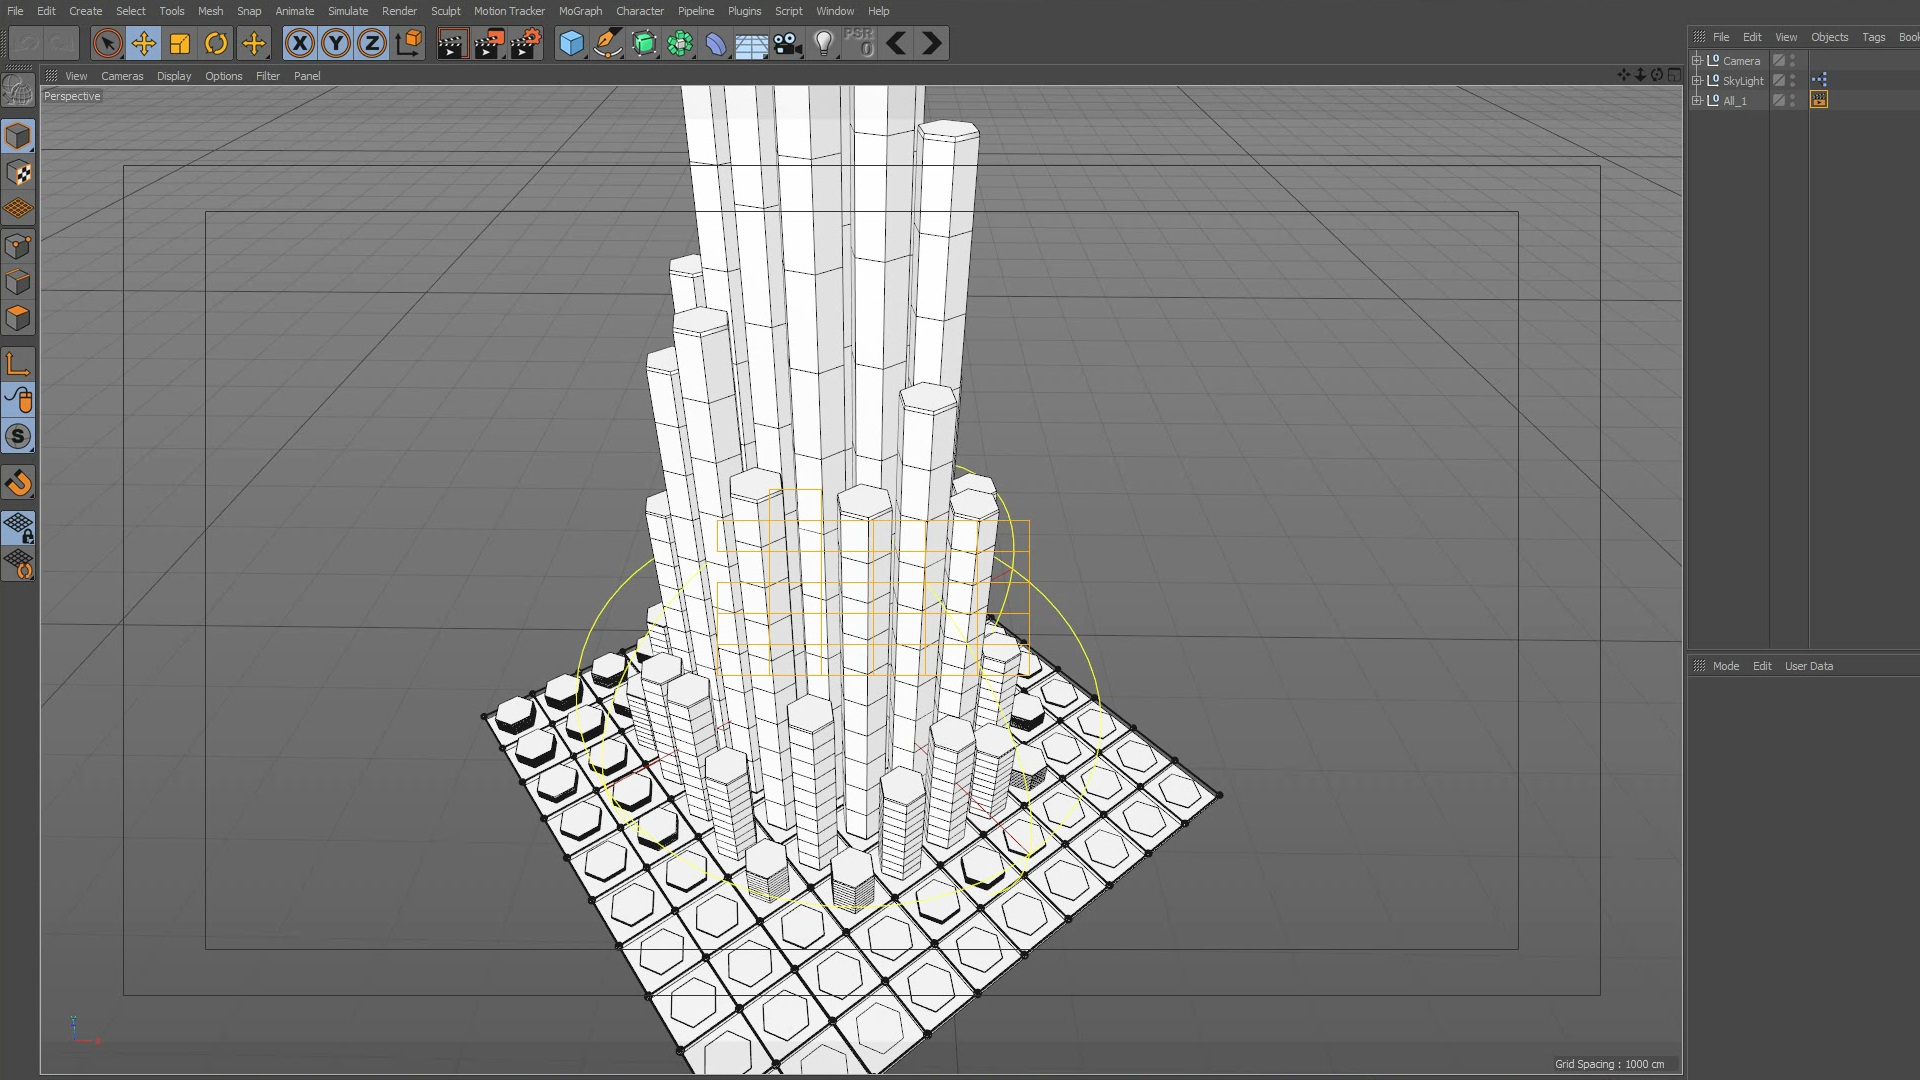
Task: Toggle SkyLight visibility dots
Action: point(1793,80)
